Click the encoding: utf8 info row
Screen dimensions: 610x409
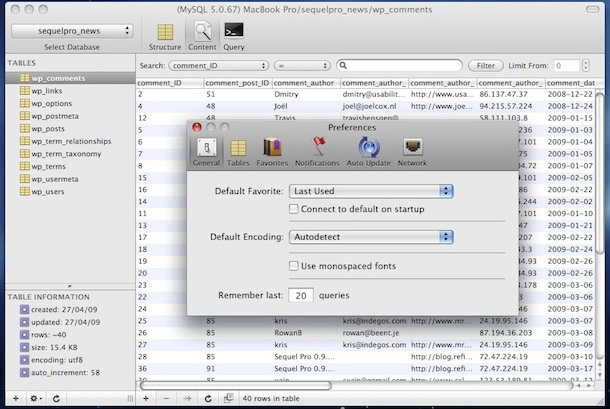point(57,360)
